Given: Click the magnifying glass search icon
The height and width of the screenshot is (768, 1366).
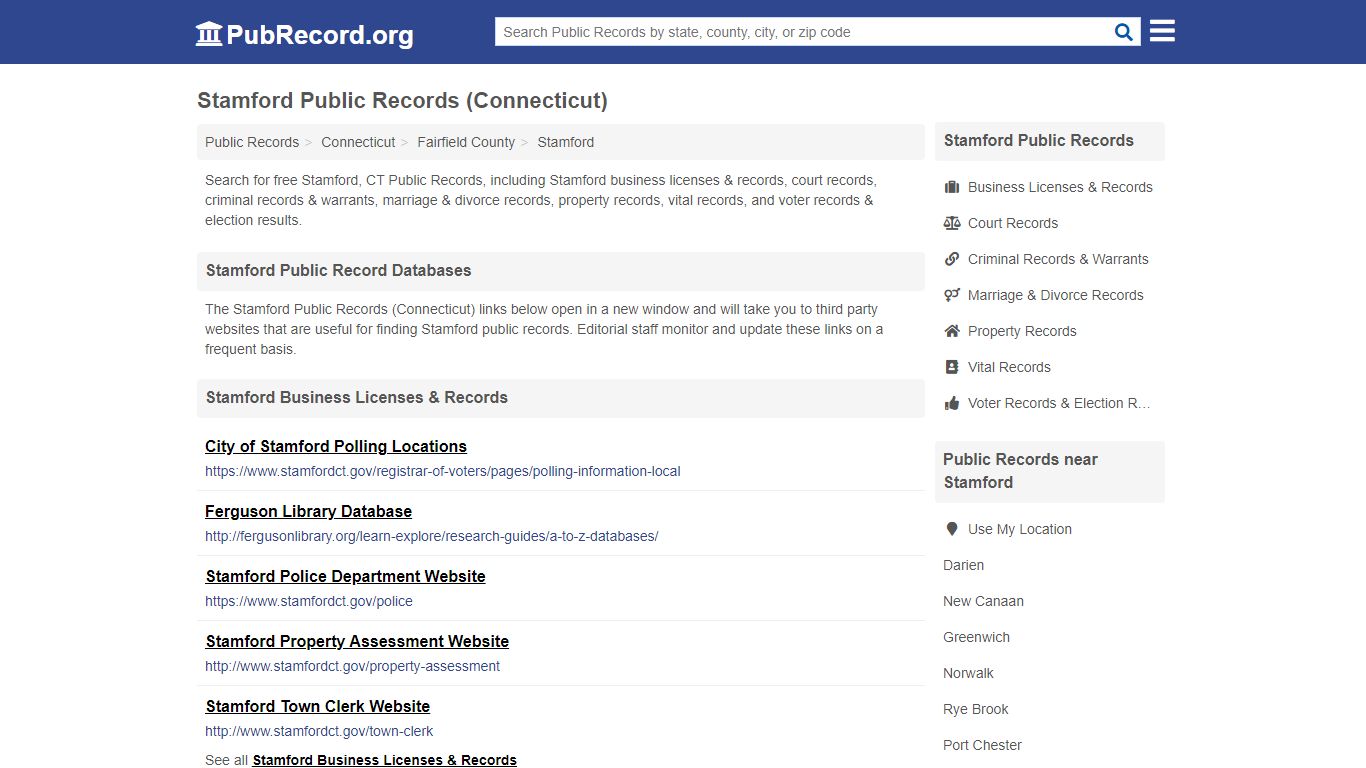Looking at the screenshot, I should 1124,32.
